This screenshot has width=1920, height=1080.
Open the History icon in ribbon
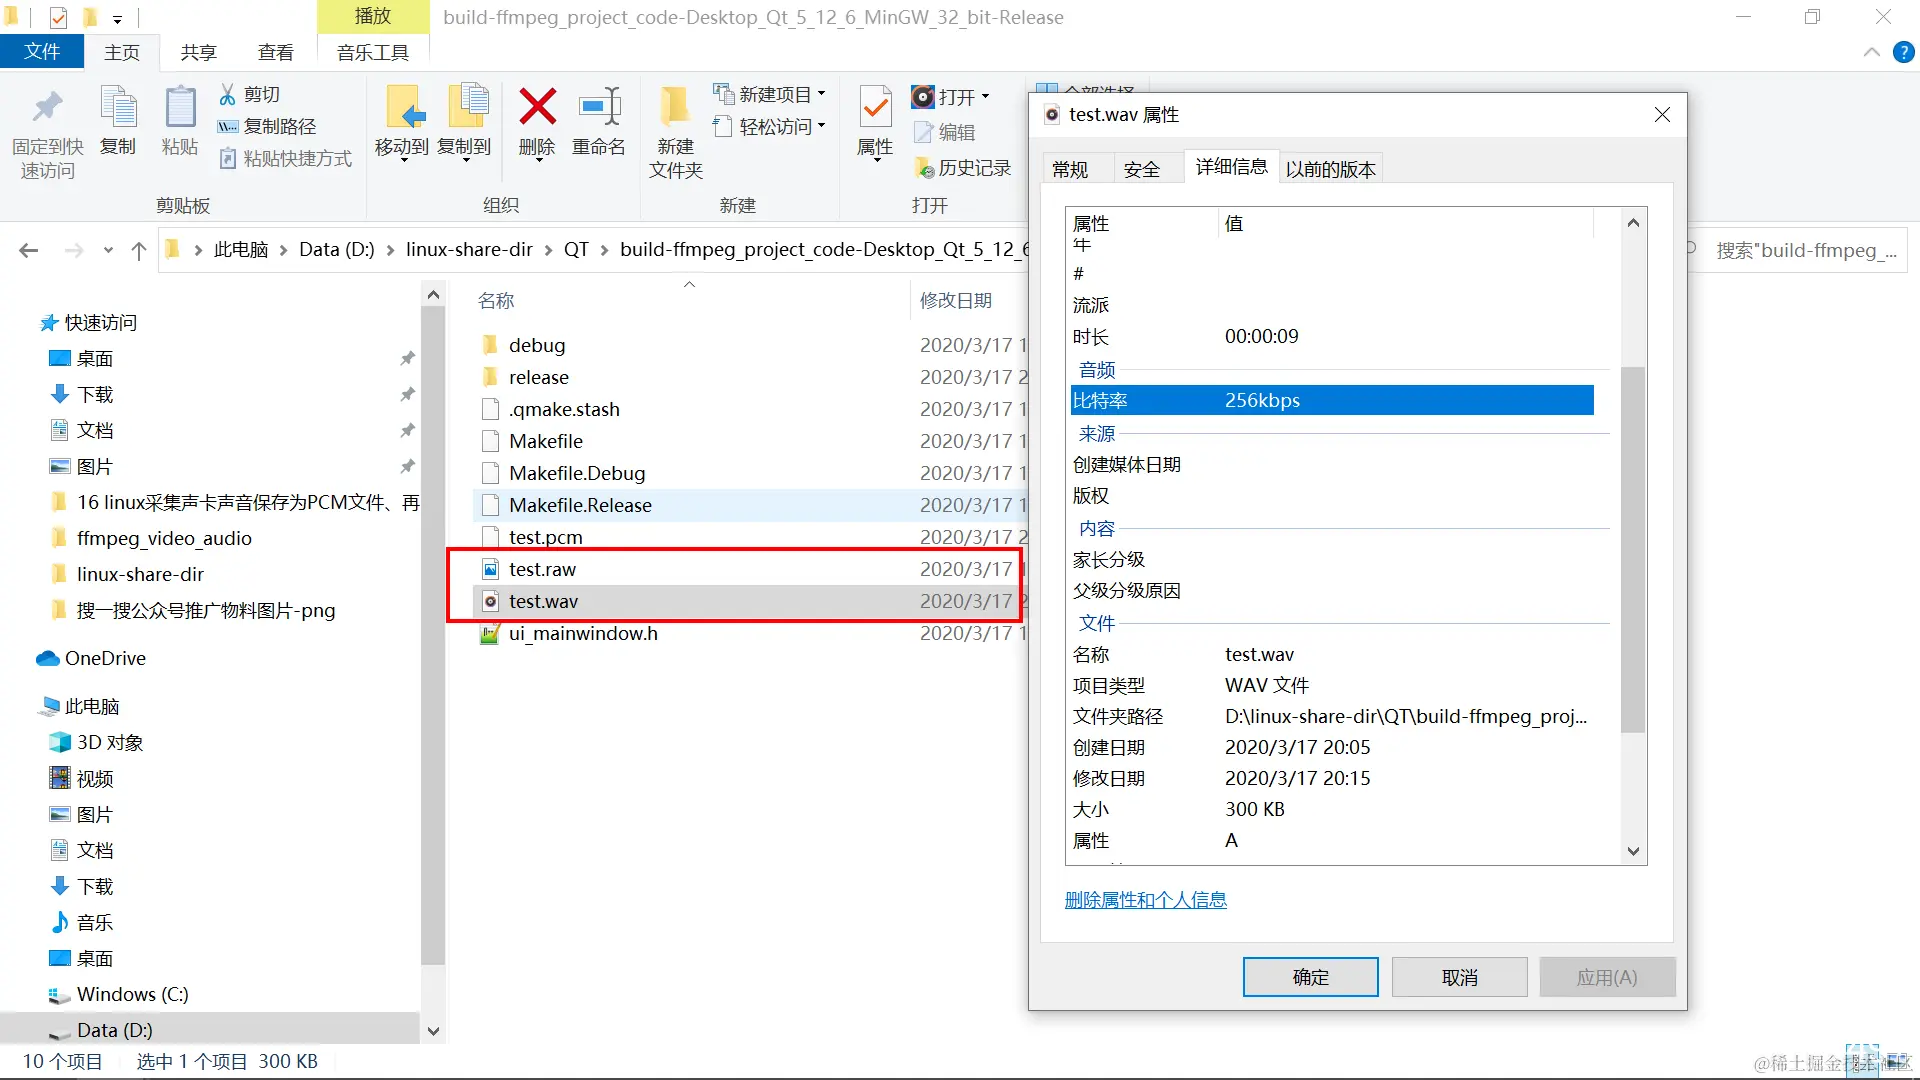(x=924, y=168)
